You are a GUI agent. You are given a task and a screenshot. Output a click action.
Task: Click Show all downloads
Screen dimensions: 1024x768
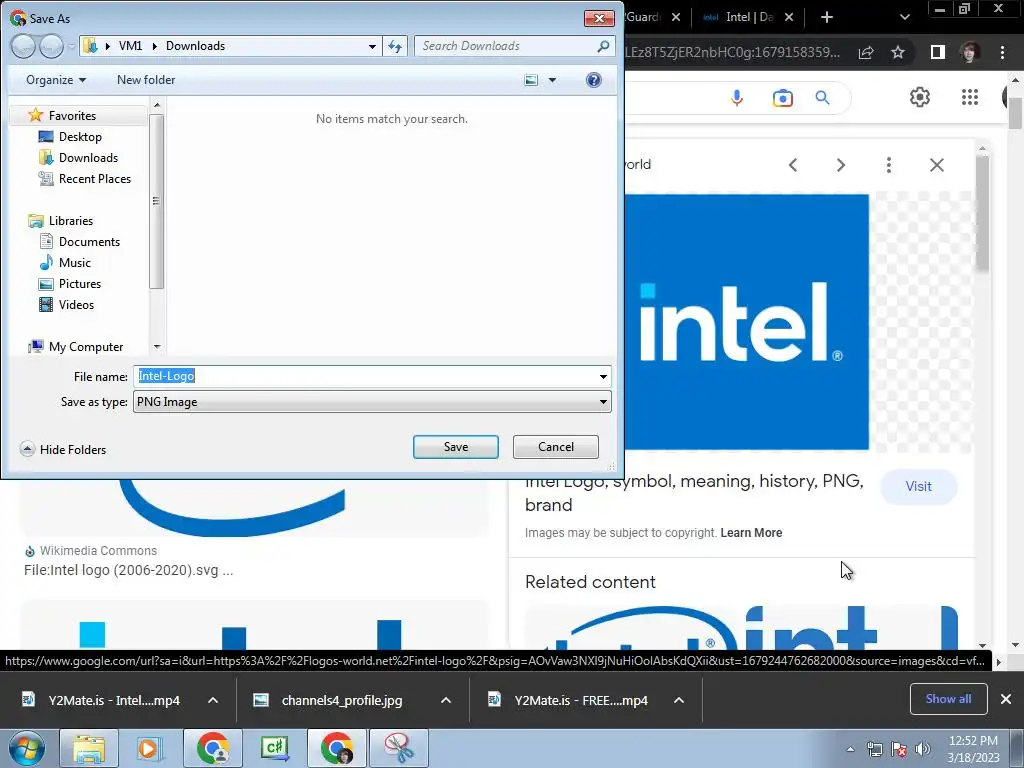948,699
